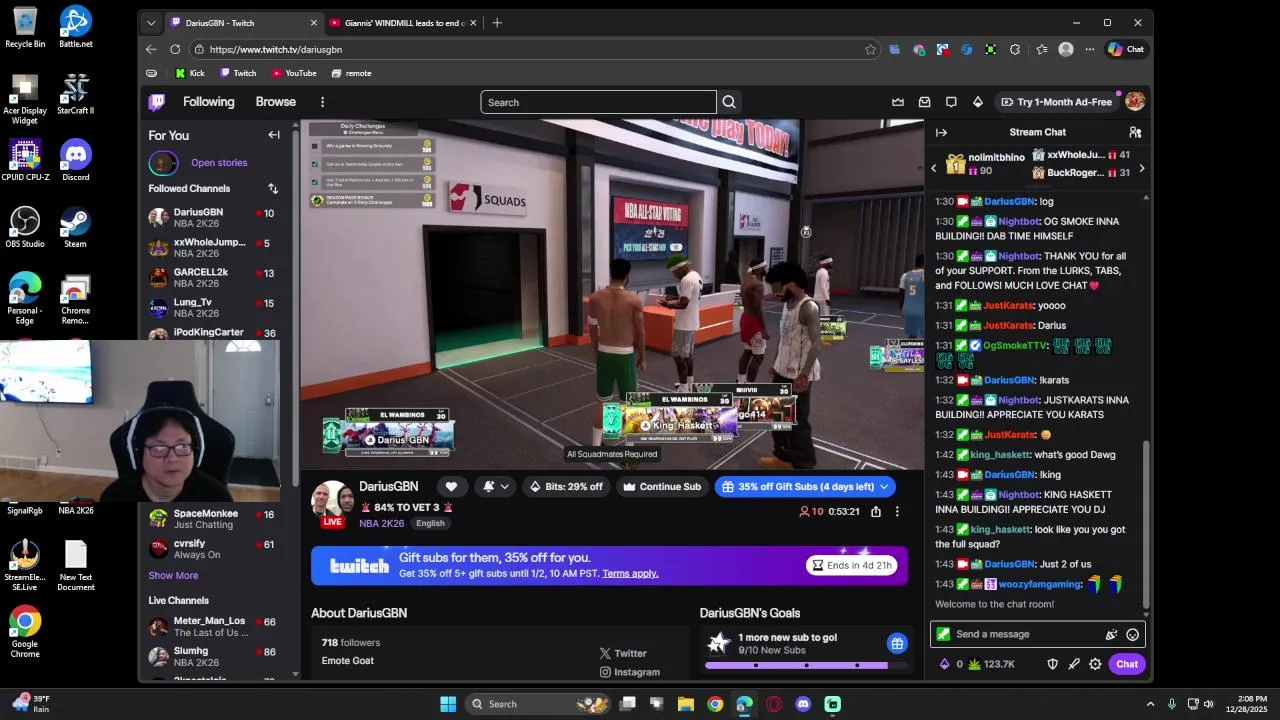Image resolution: width=1280 pixels, height=720 pixels.
Task: Open a new browser tab
Action: click(497, 22)
